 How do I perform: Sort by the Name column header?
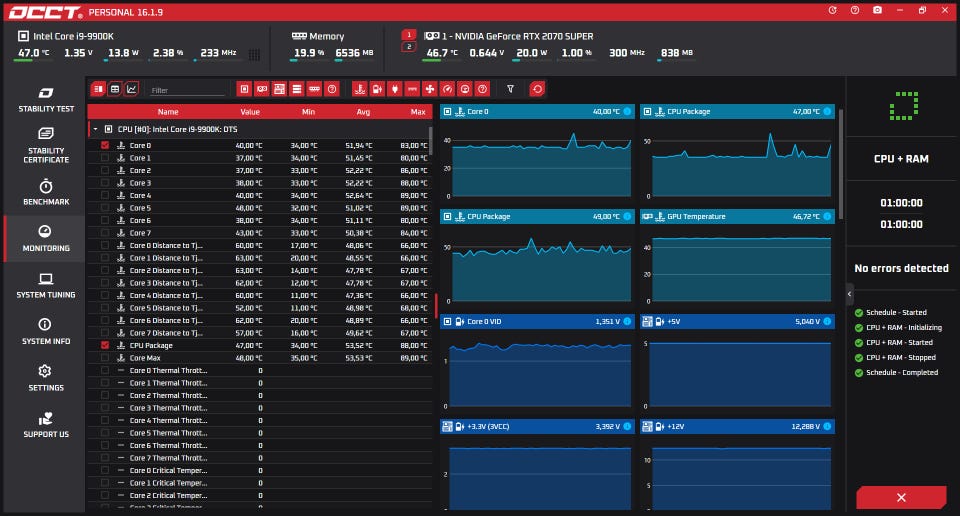point(168,112)
